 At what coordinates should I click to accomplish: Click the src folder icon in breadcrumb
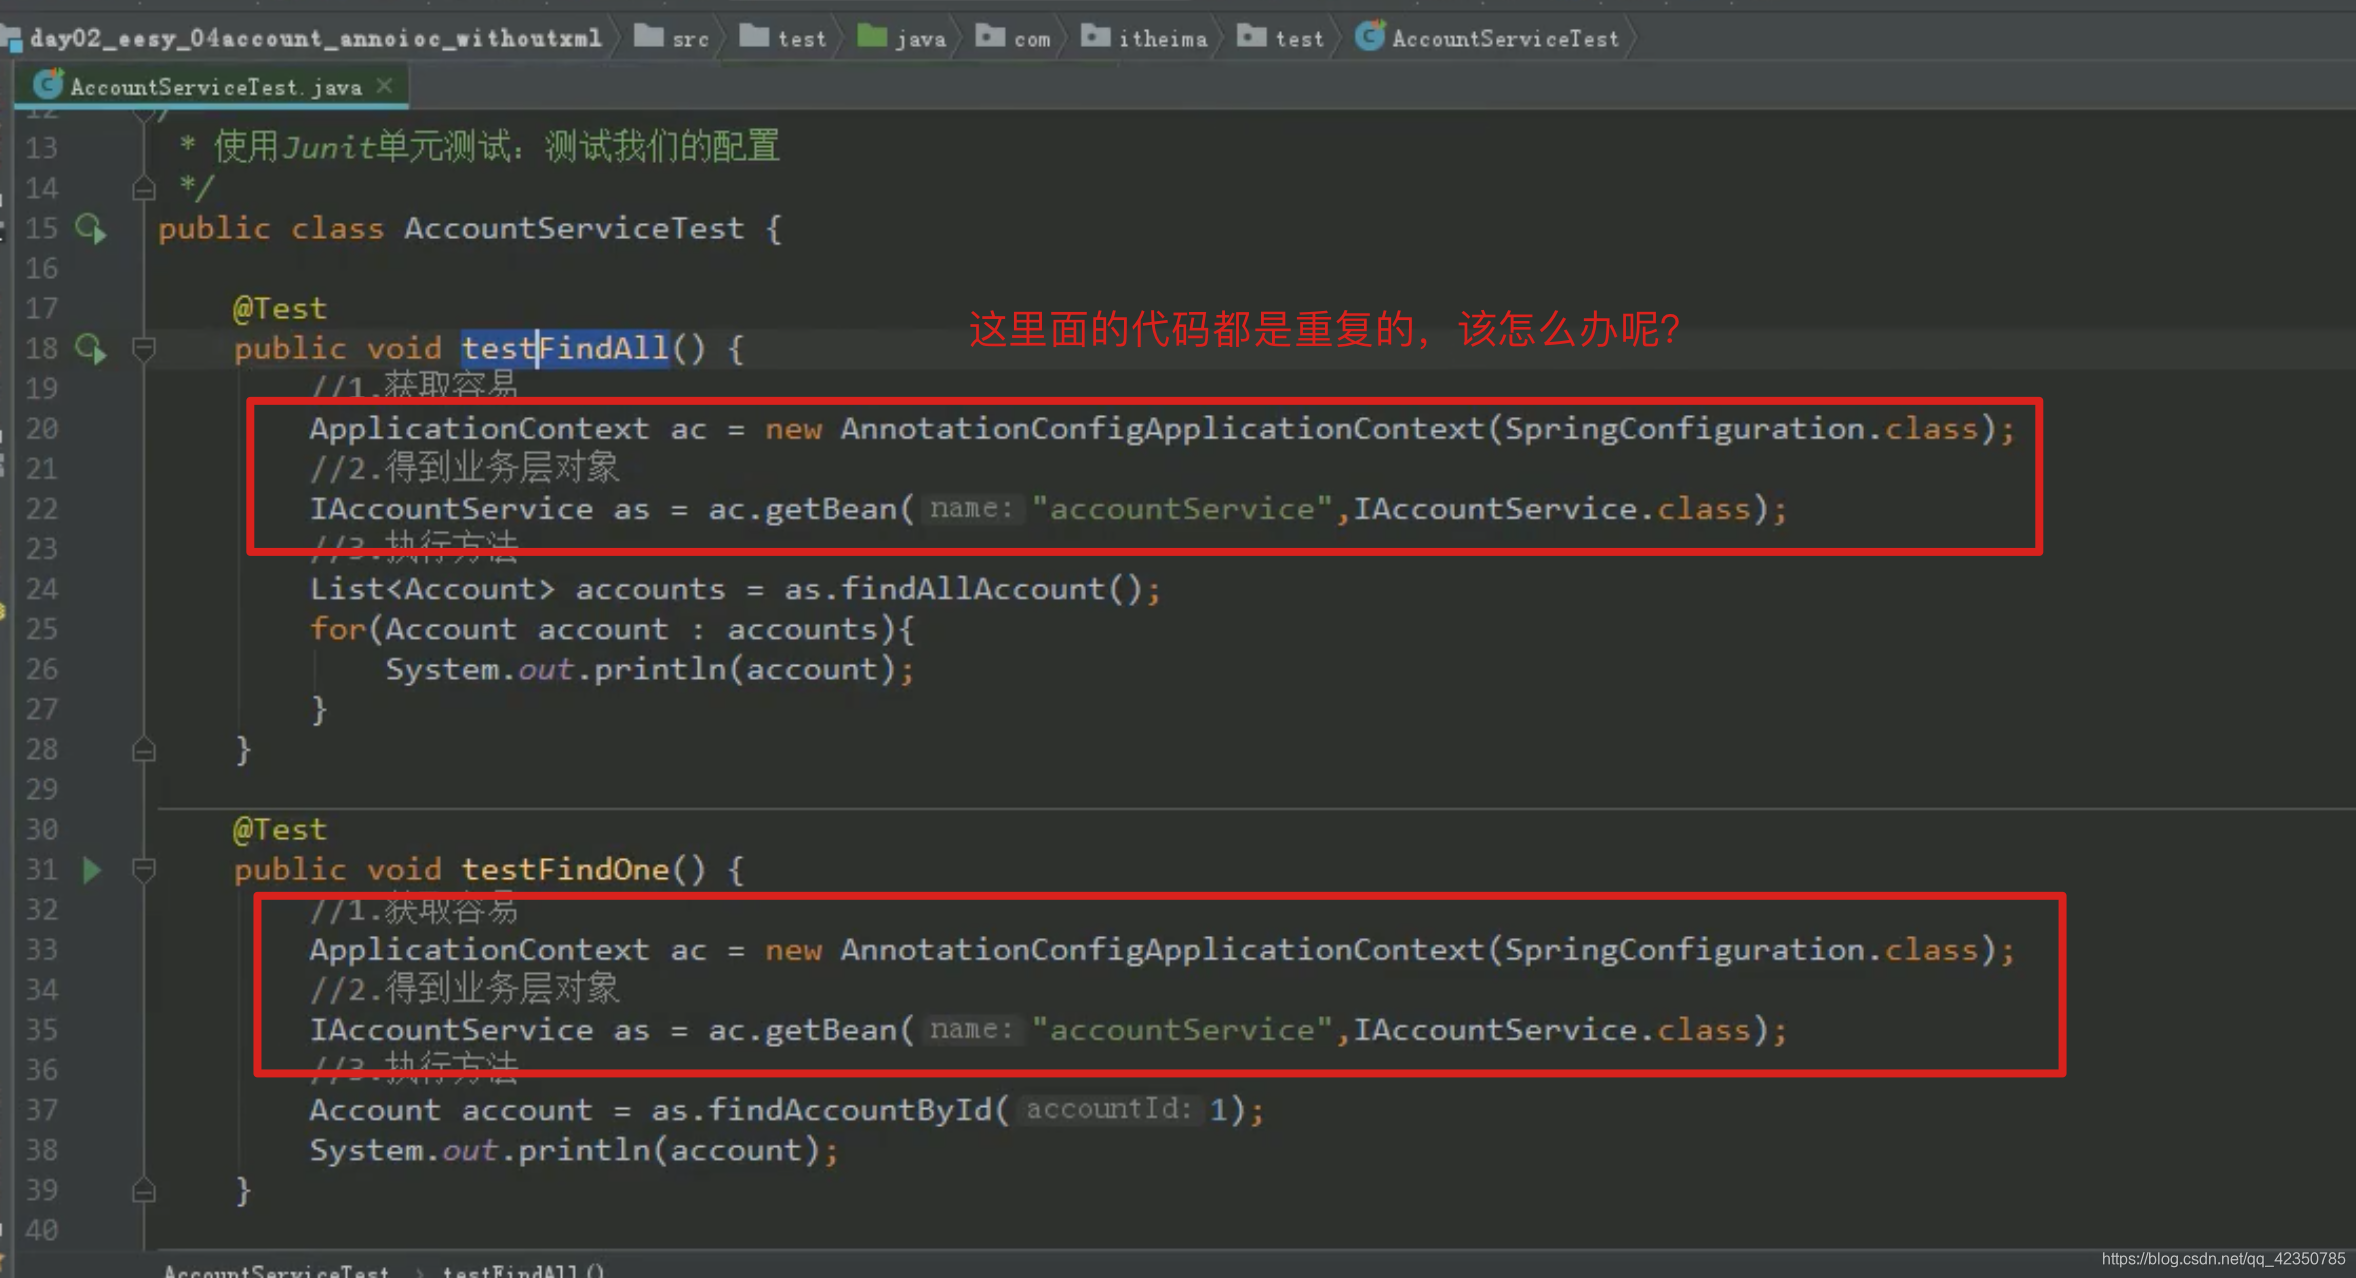click(x=649, y=37)
